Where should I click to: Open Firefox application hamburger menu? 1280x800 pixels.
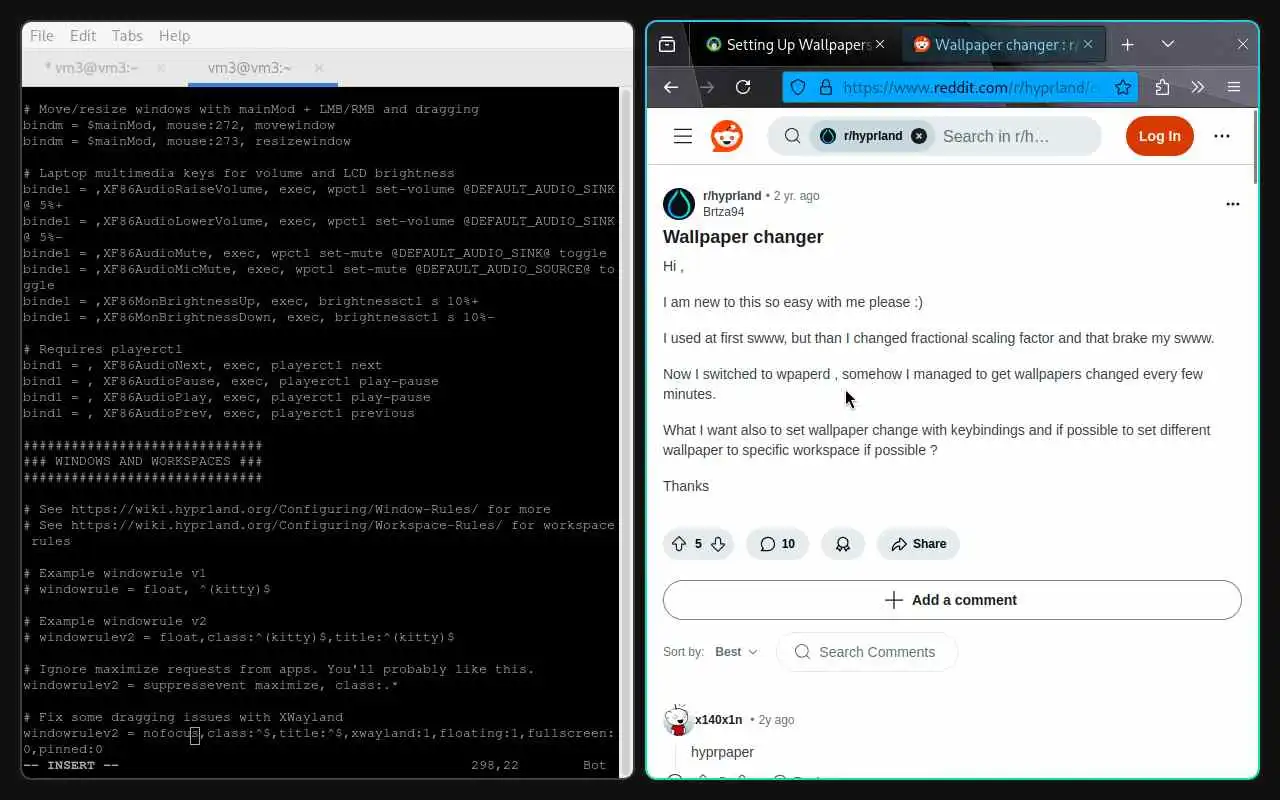point(1234,87)
